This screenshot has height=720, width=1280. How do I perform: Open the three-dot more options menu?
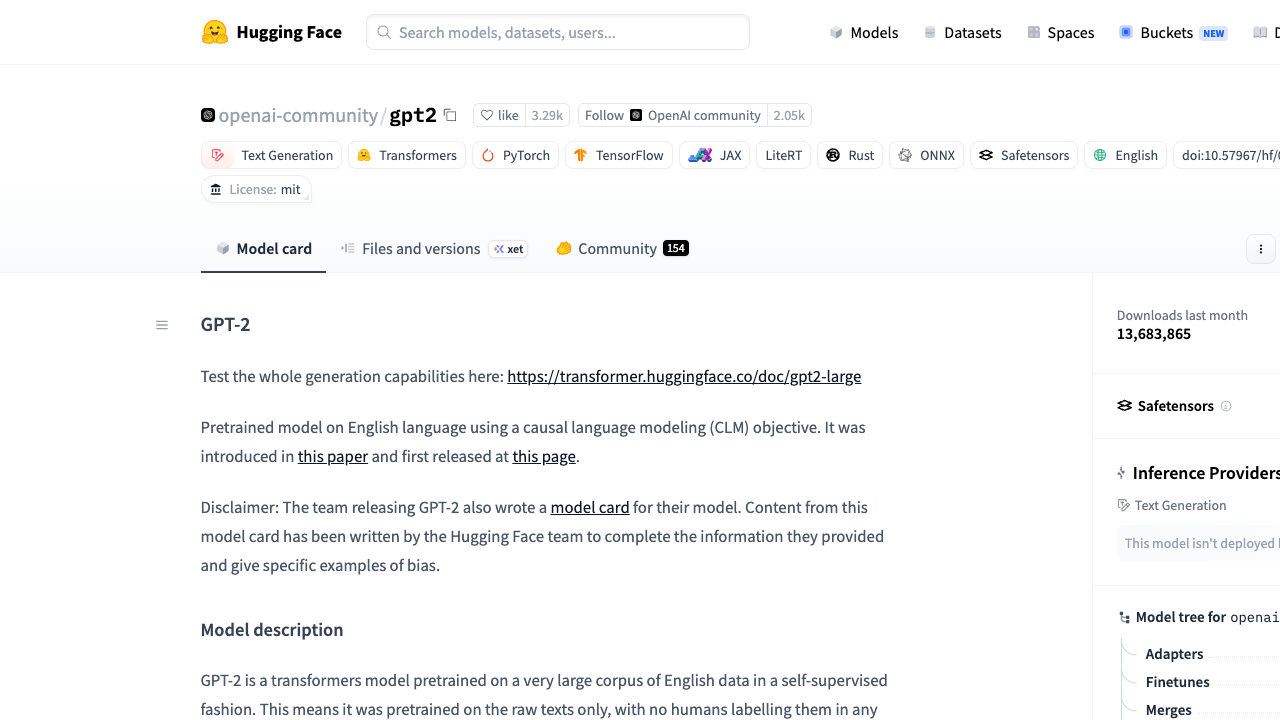click(1261, 249)
